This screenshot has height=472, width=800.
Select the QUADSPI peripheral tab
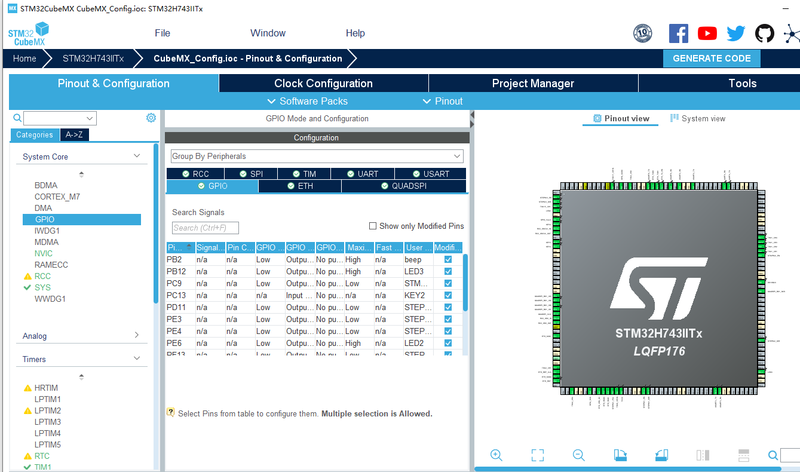(404, 186)
